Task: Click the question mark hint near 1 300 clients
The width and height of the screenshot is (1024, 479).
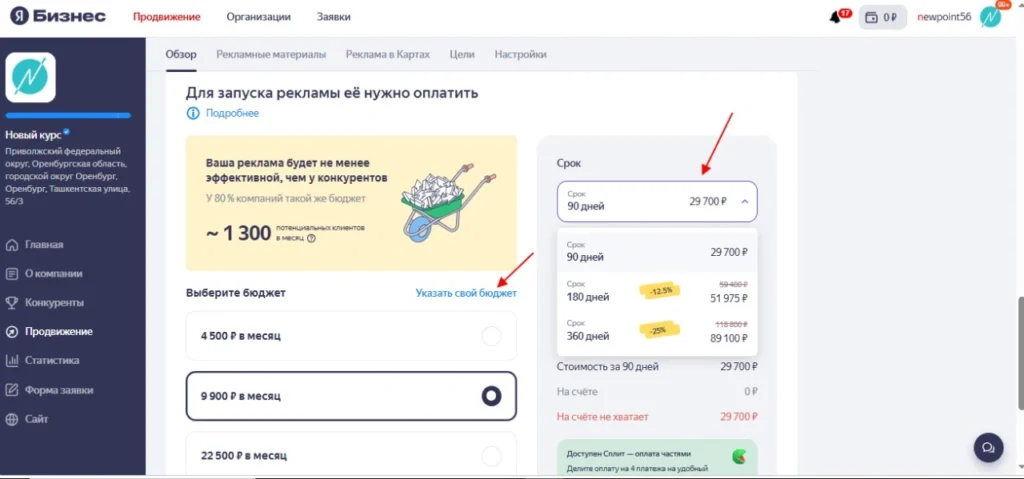Action: (x=311, y=239)
